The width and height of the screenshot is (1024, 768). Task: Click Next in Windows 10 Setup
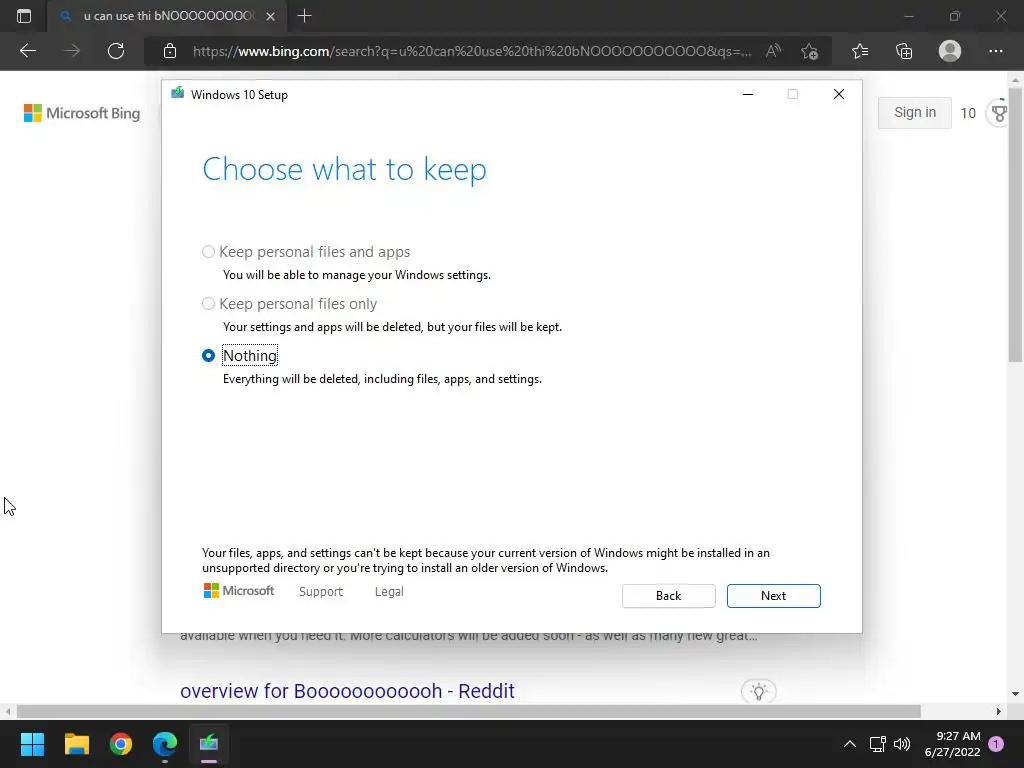pyautogui.click(x=773, y=596)
